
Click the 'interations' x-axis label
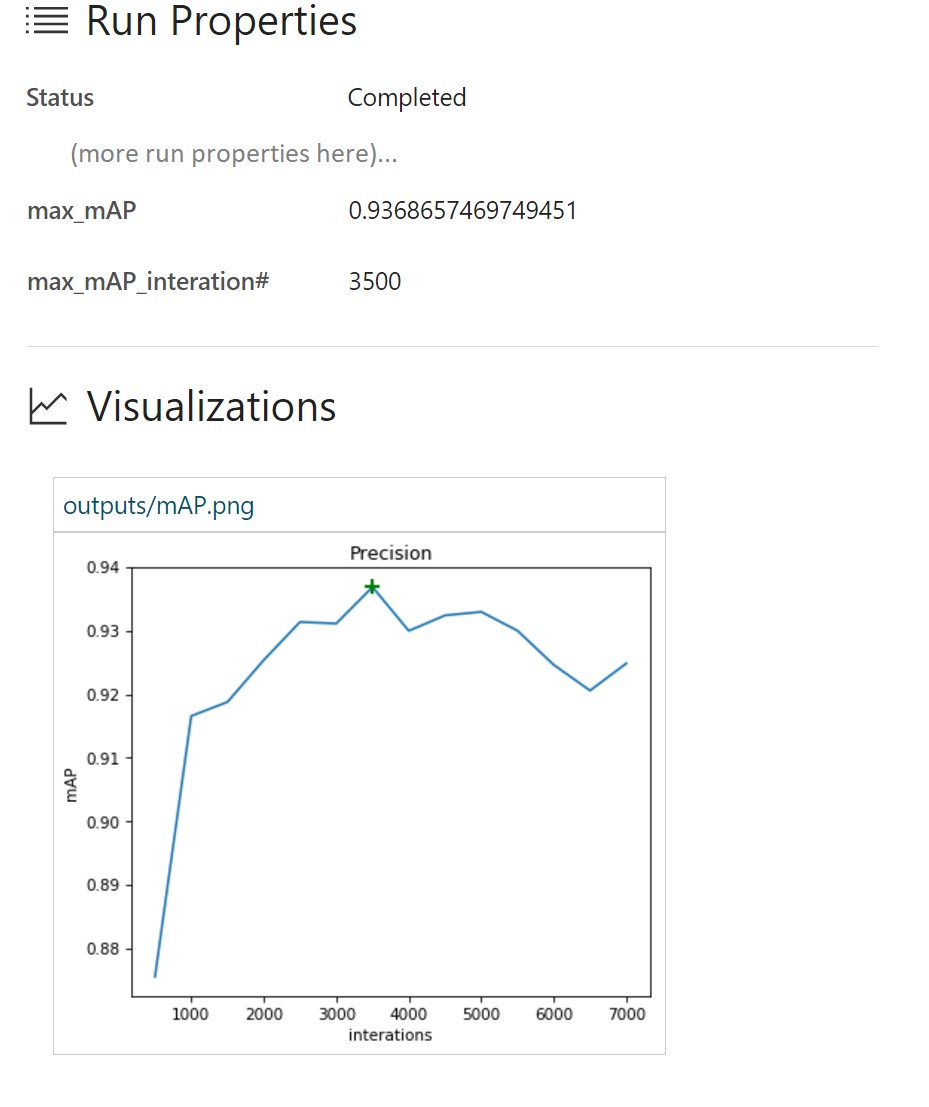tap(390, 1035)
